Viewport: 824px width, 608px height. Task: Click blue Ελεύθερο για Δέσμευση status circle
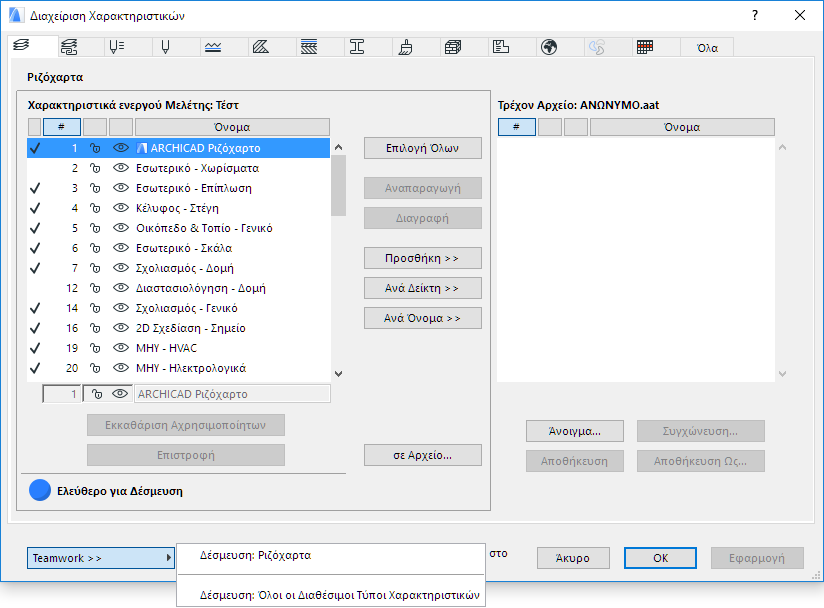point(40,490)
